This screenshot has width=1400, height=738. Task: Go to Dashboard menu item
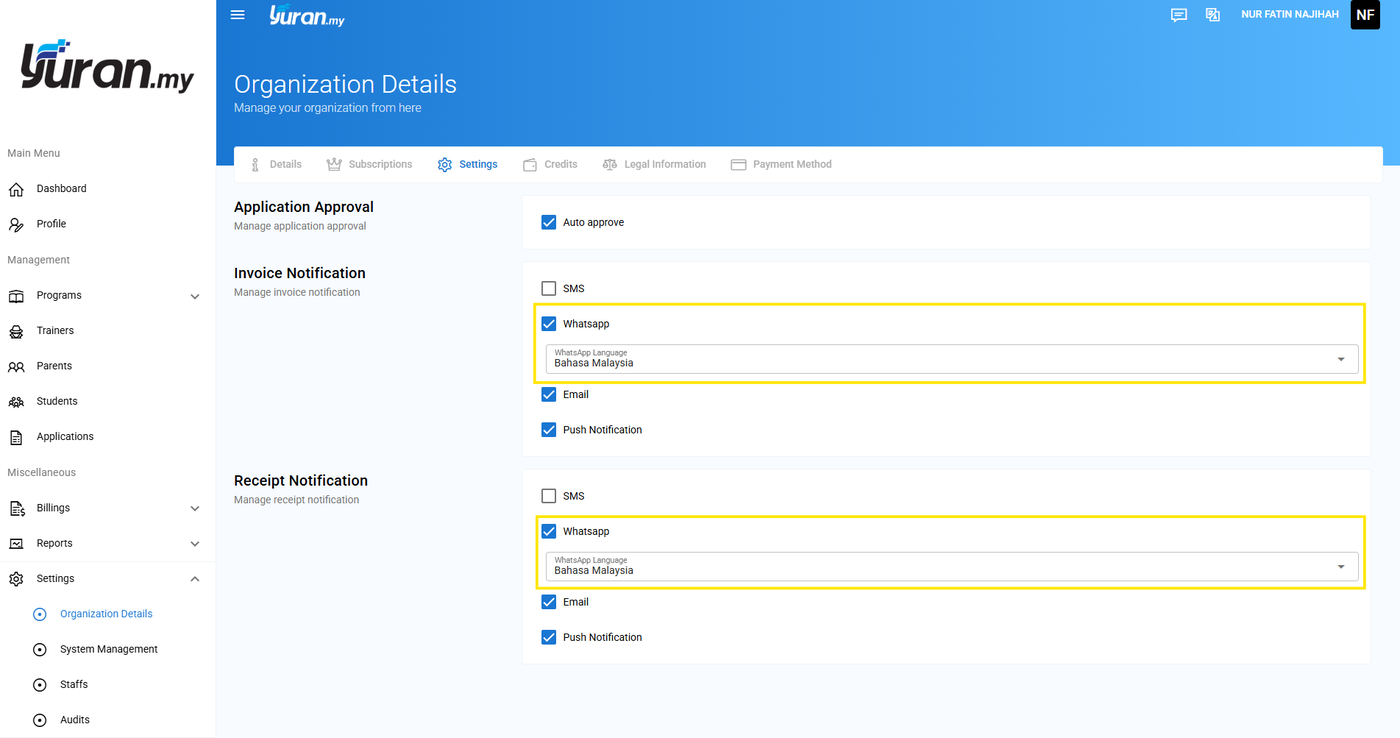(61, 189)
